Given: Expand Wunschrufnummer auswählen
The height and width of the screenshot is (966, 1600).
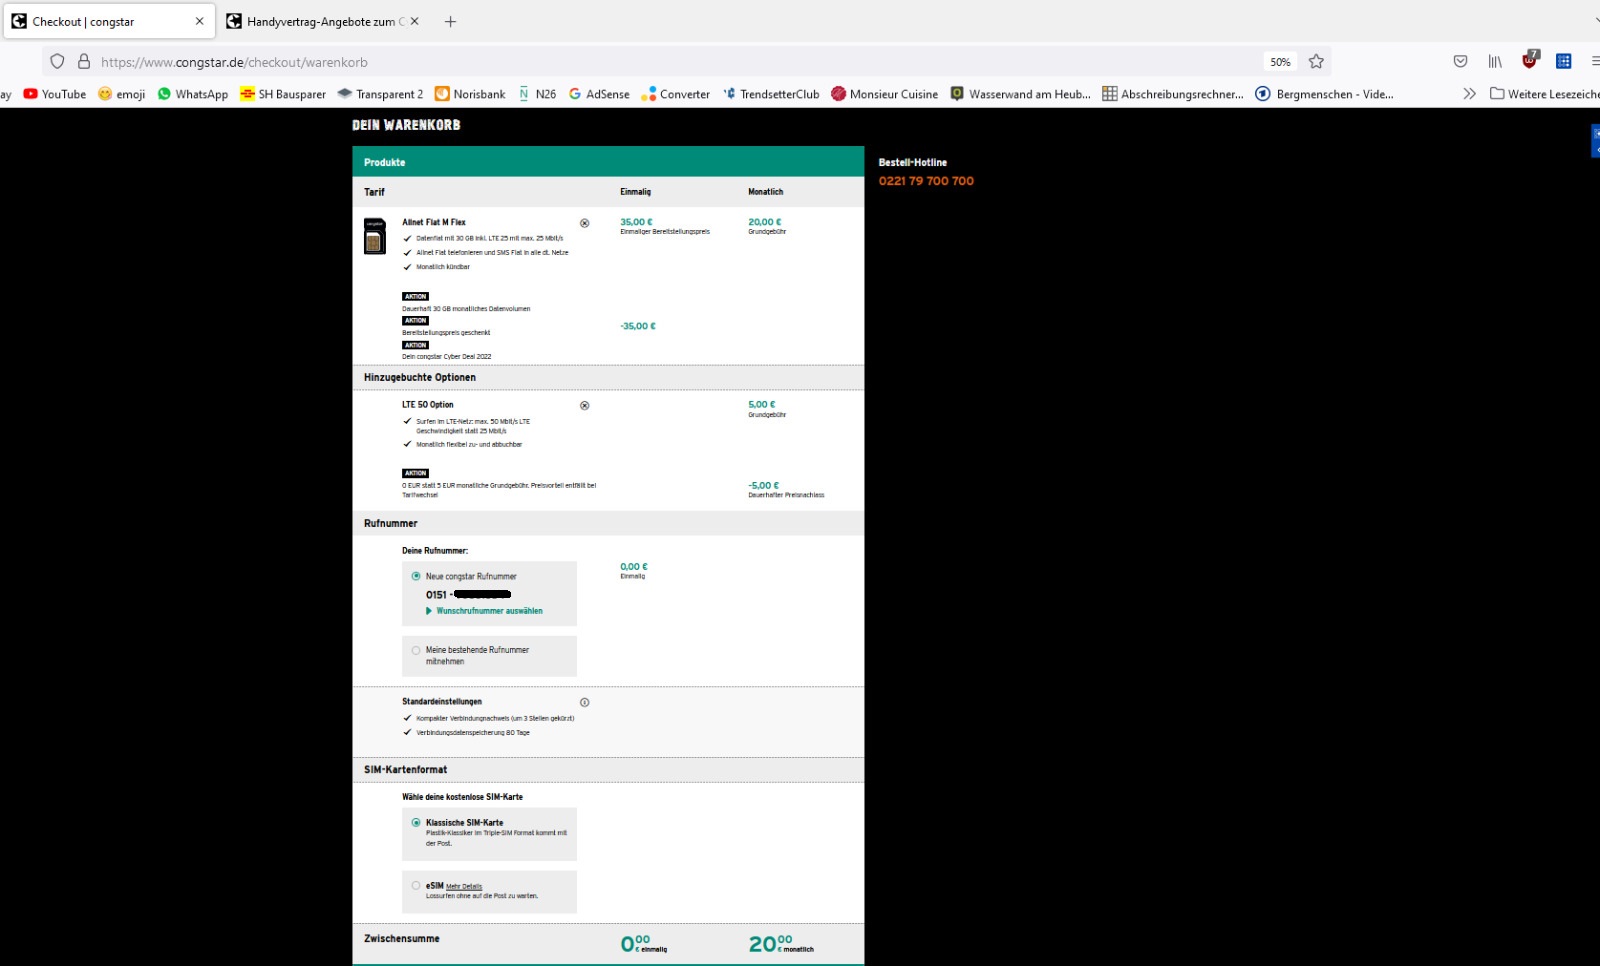Looking at the screenshot, I should click(488, 611).
